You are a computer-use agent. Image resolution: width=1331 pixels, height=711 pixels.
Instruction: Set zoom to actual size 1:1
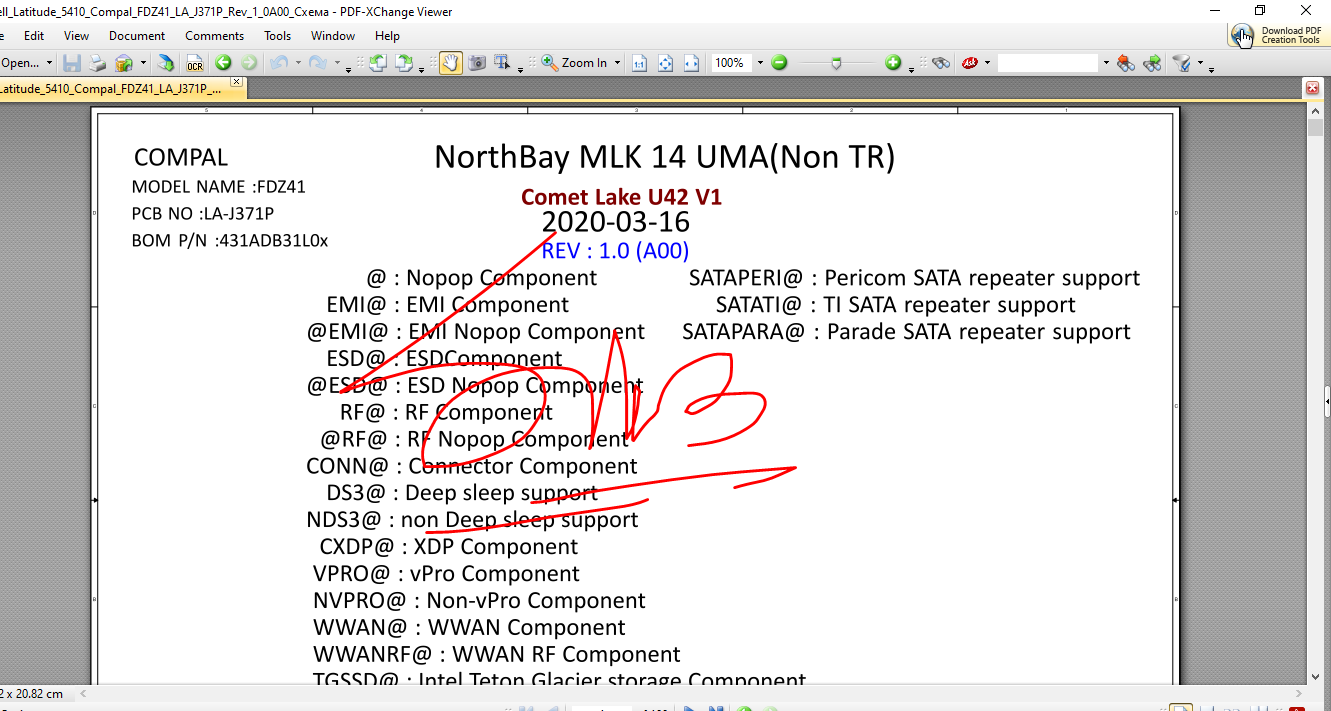pyautogui.click(x=639, y=63)
